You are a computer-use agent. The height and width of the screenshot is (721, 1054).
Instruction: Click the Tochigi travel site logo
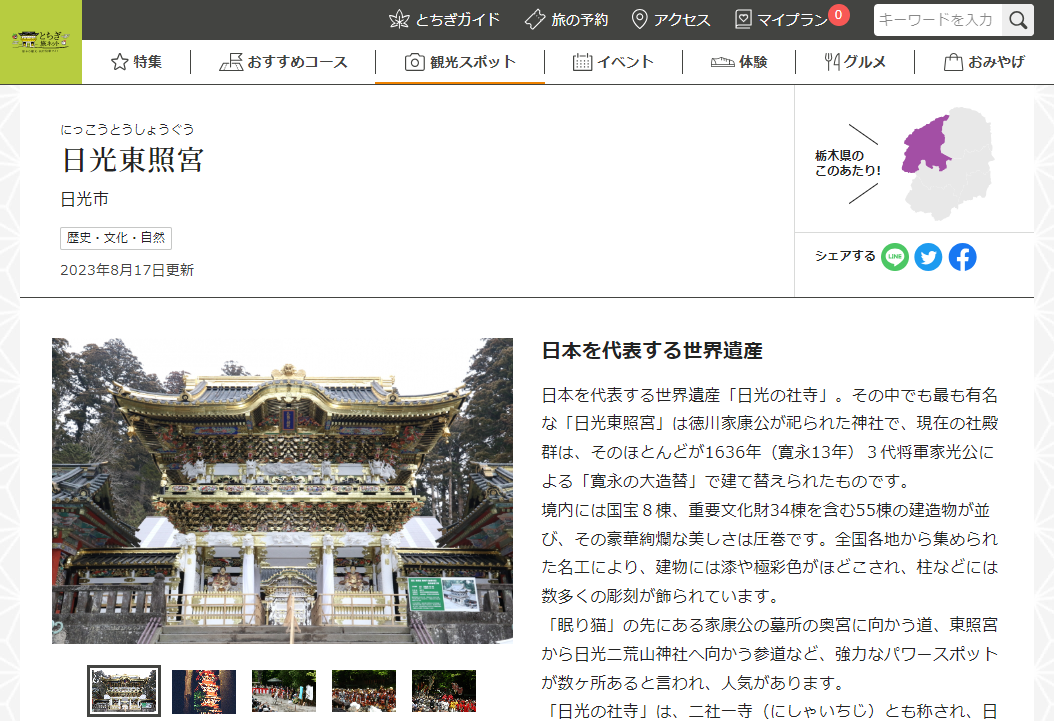(x=40, y=41)
